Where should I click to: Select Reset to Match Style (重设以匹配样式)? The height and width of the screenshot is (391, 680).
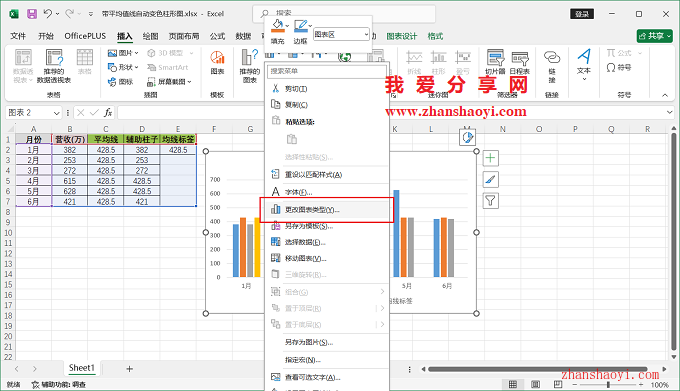[x=327, y=174]
